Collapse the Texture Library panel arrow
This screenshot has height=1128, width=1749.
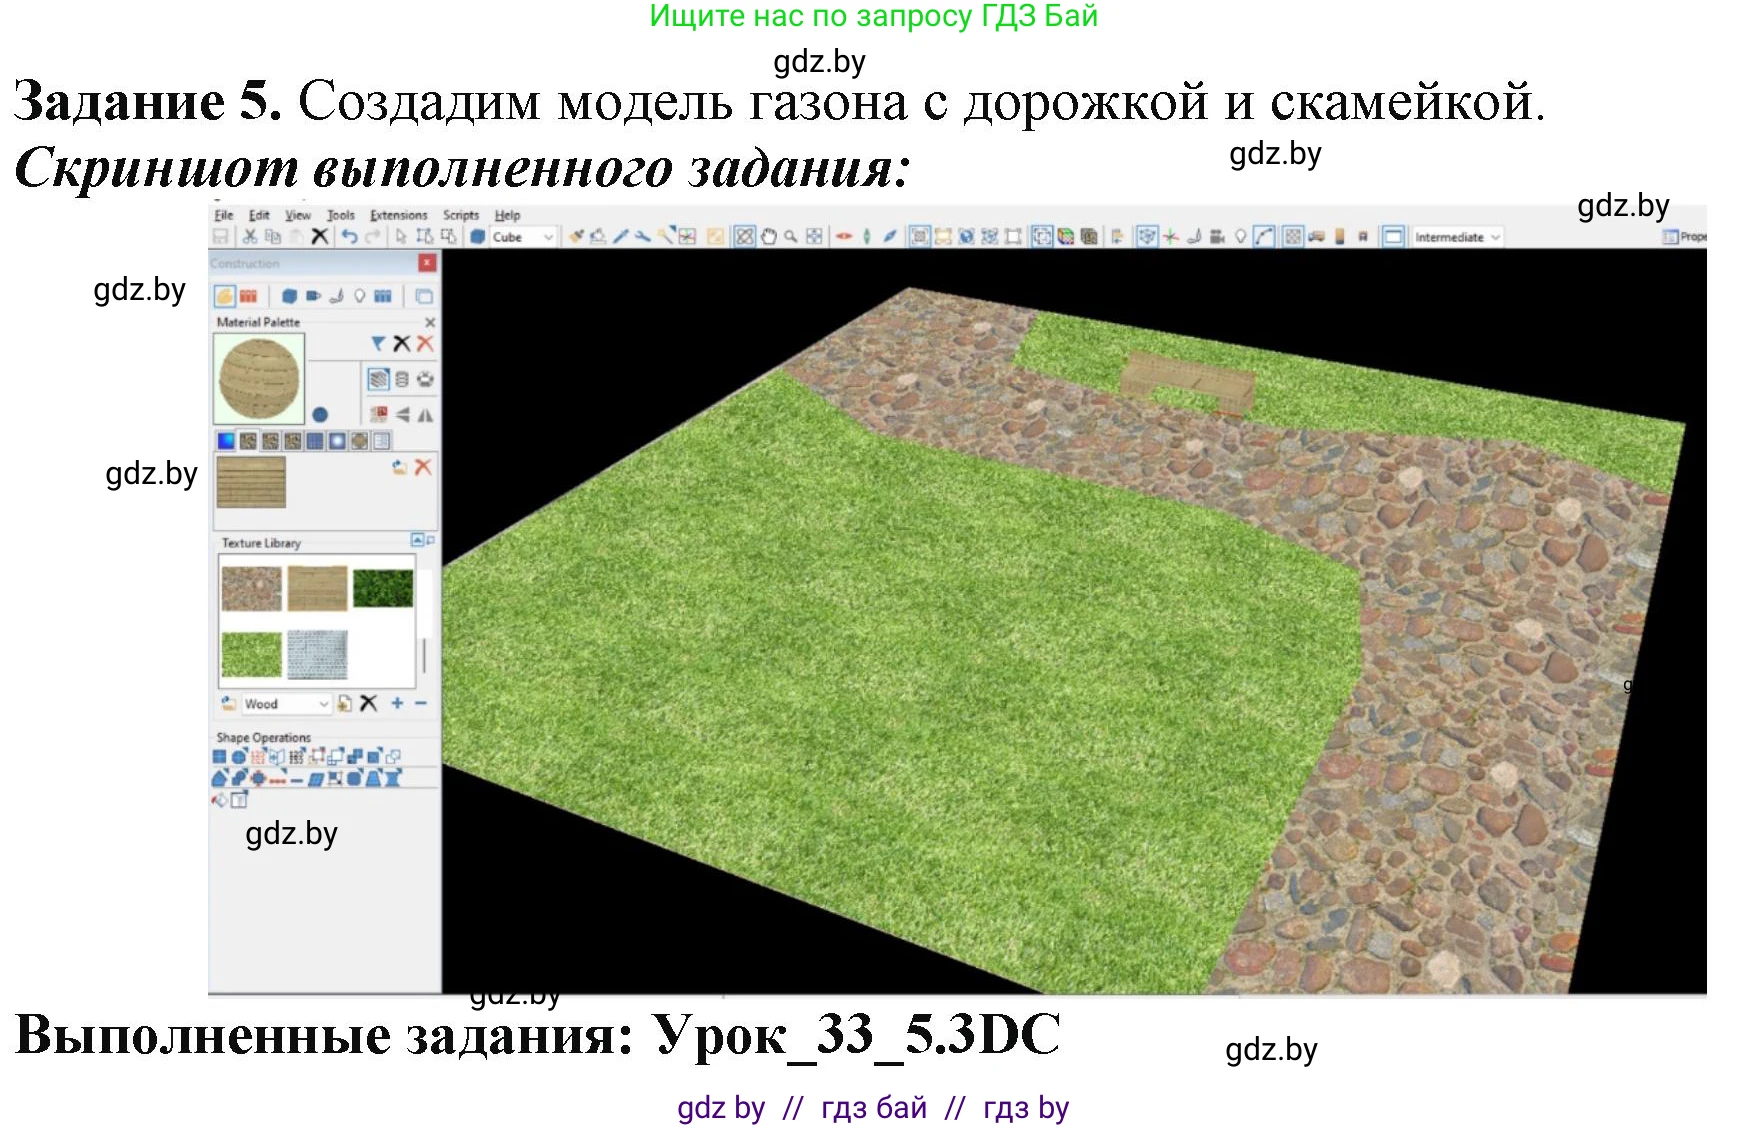tap(418, 539)
